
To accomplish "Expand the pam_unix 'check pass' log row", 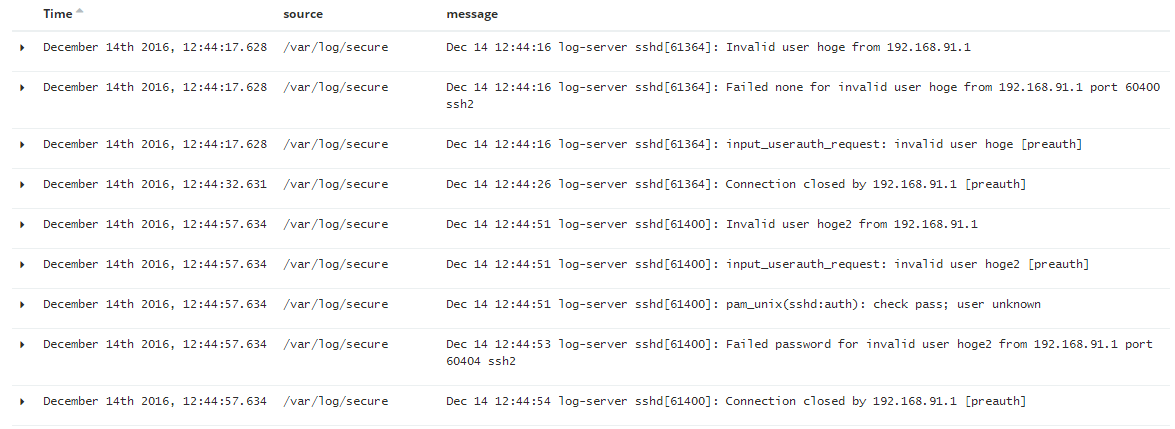I will pyautogui.click(x=23, y=304).
